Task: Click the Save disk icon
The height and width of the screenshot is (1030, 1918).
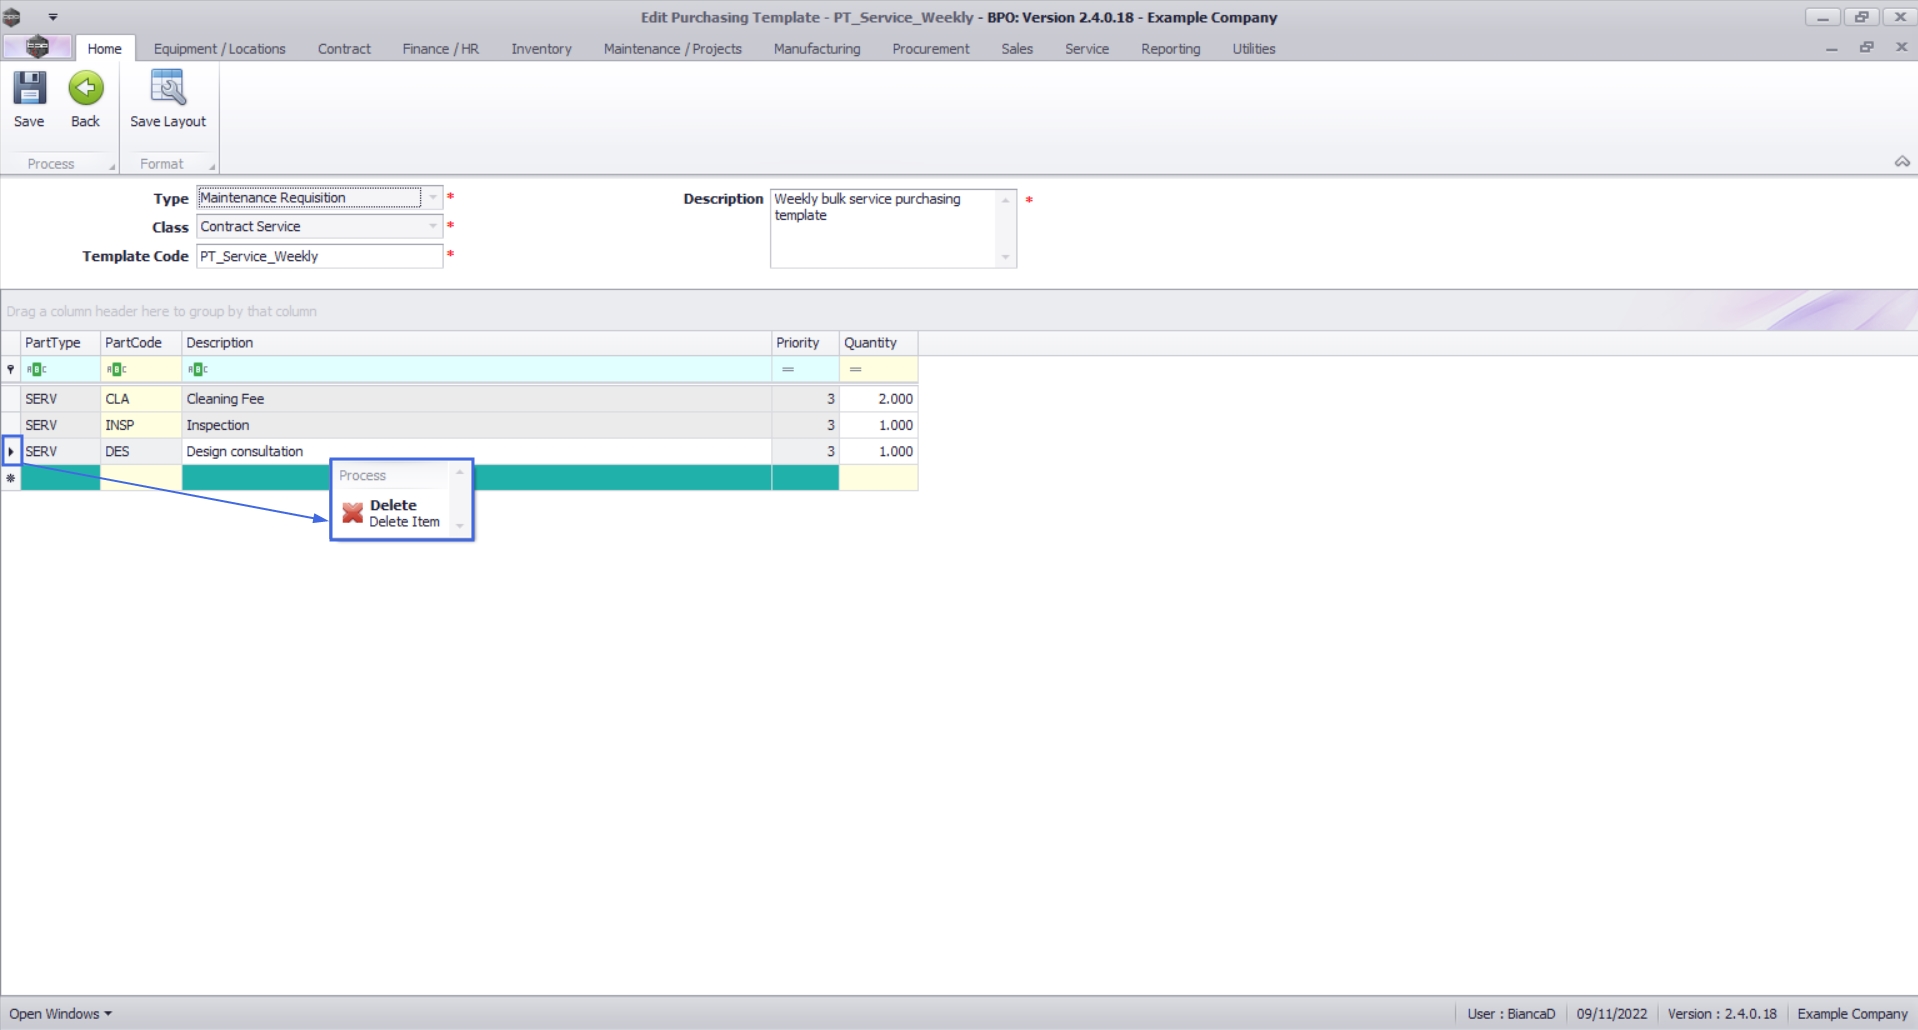Action: (29, 89)
